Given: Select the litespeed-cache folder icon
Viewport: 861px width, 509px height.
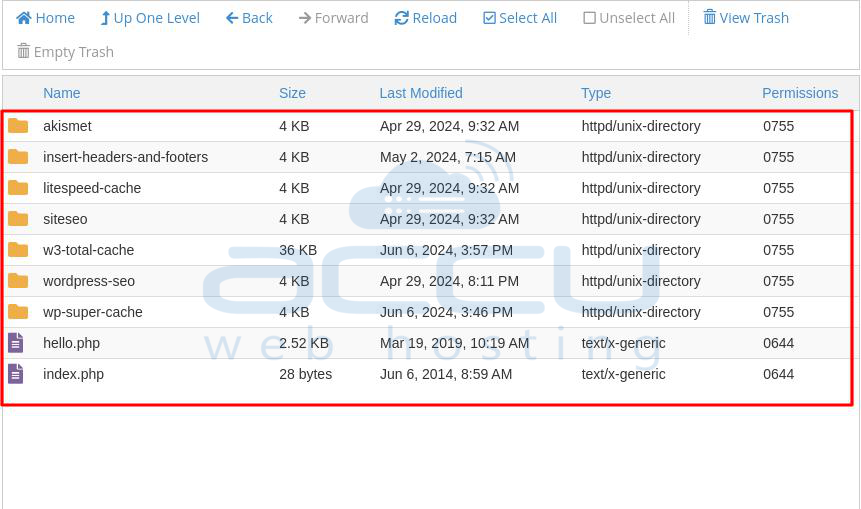Looking at the screenshot, I should tap(18, 188).
